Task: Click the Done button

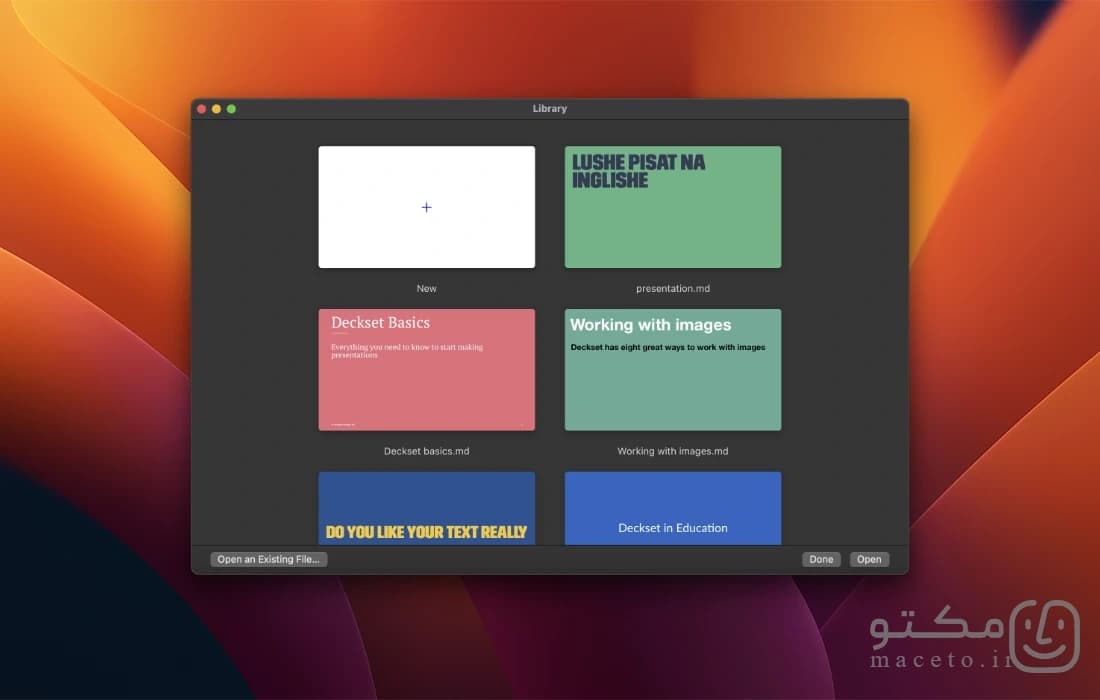Action: point(821,559)
